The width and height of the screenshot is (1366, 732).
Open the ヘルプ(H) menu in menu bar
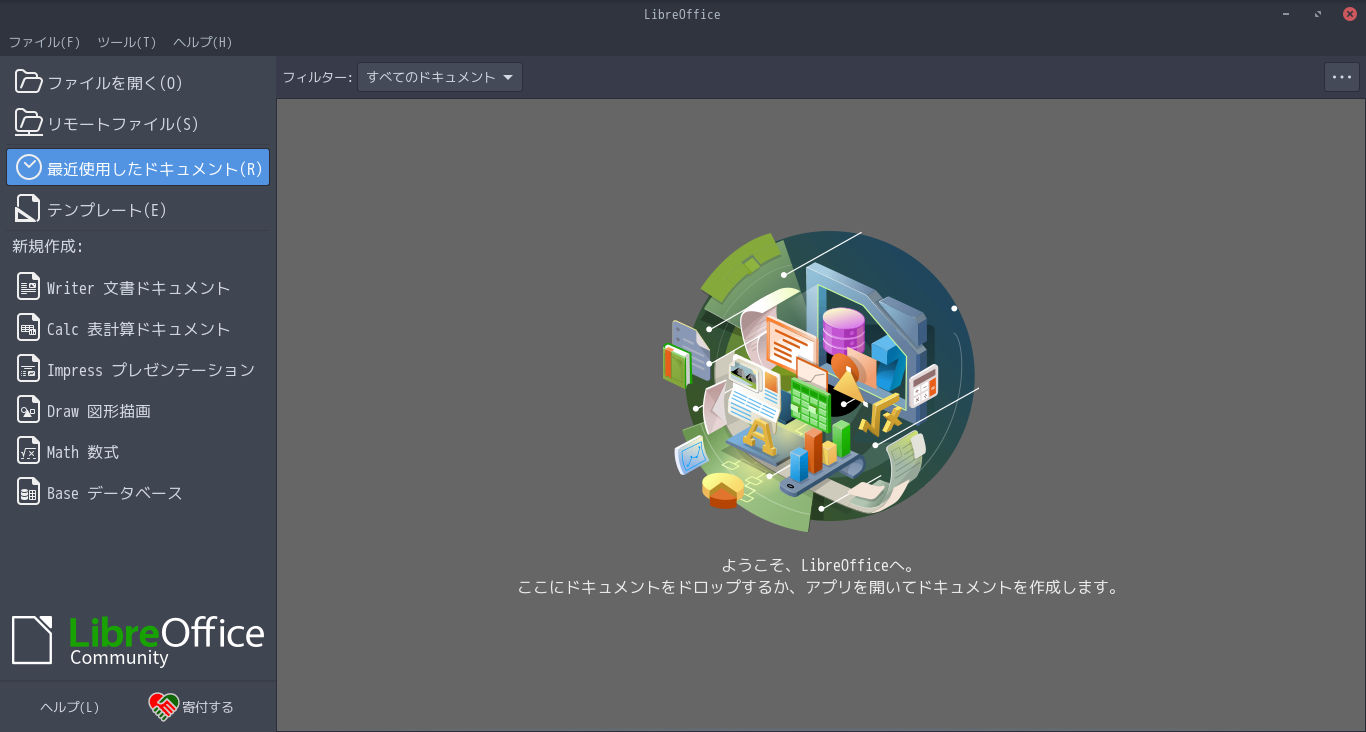click(202, 42)
